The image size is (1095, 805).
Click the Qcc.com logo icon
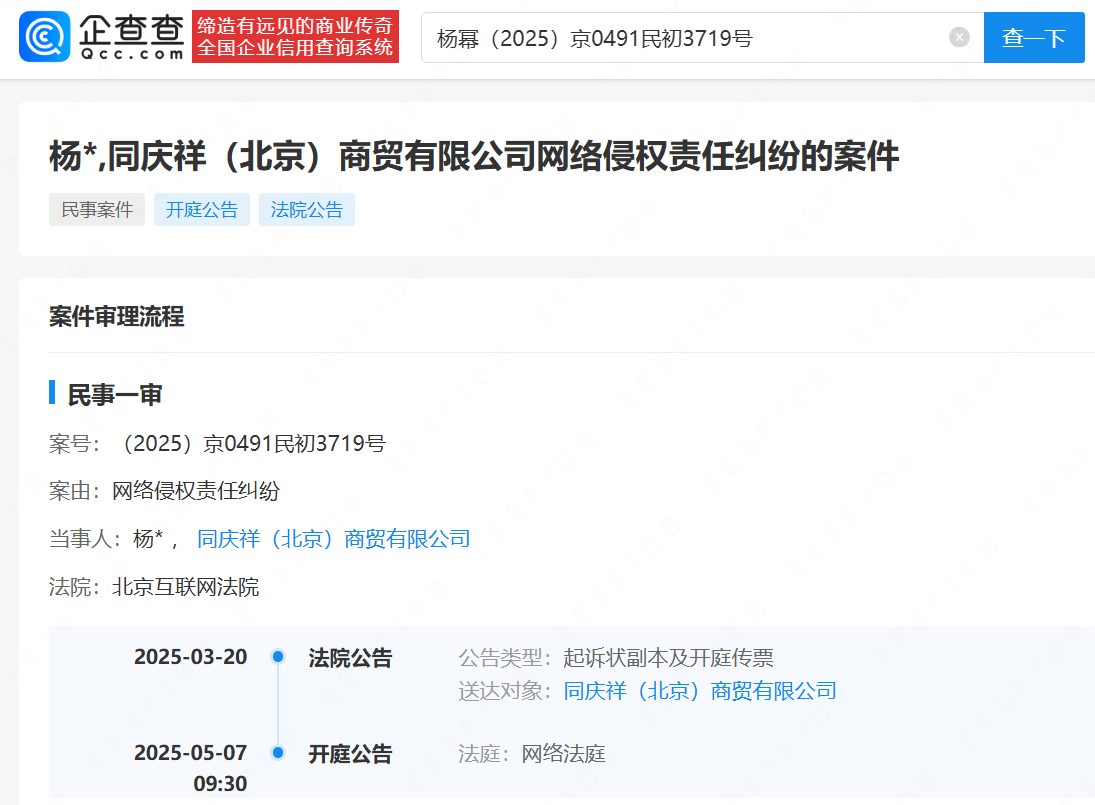(45, 36)
